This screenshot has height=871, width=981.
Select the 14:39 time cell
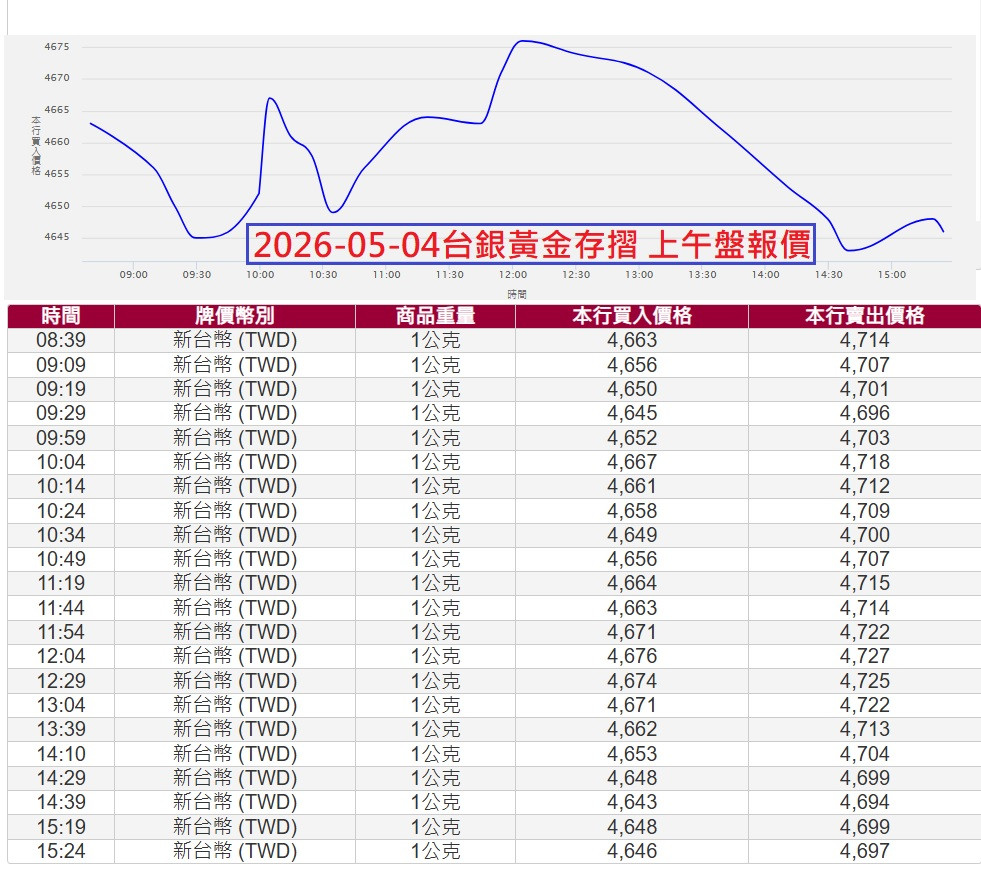coord(61,802)
